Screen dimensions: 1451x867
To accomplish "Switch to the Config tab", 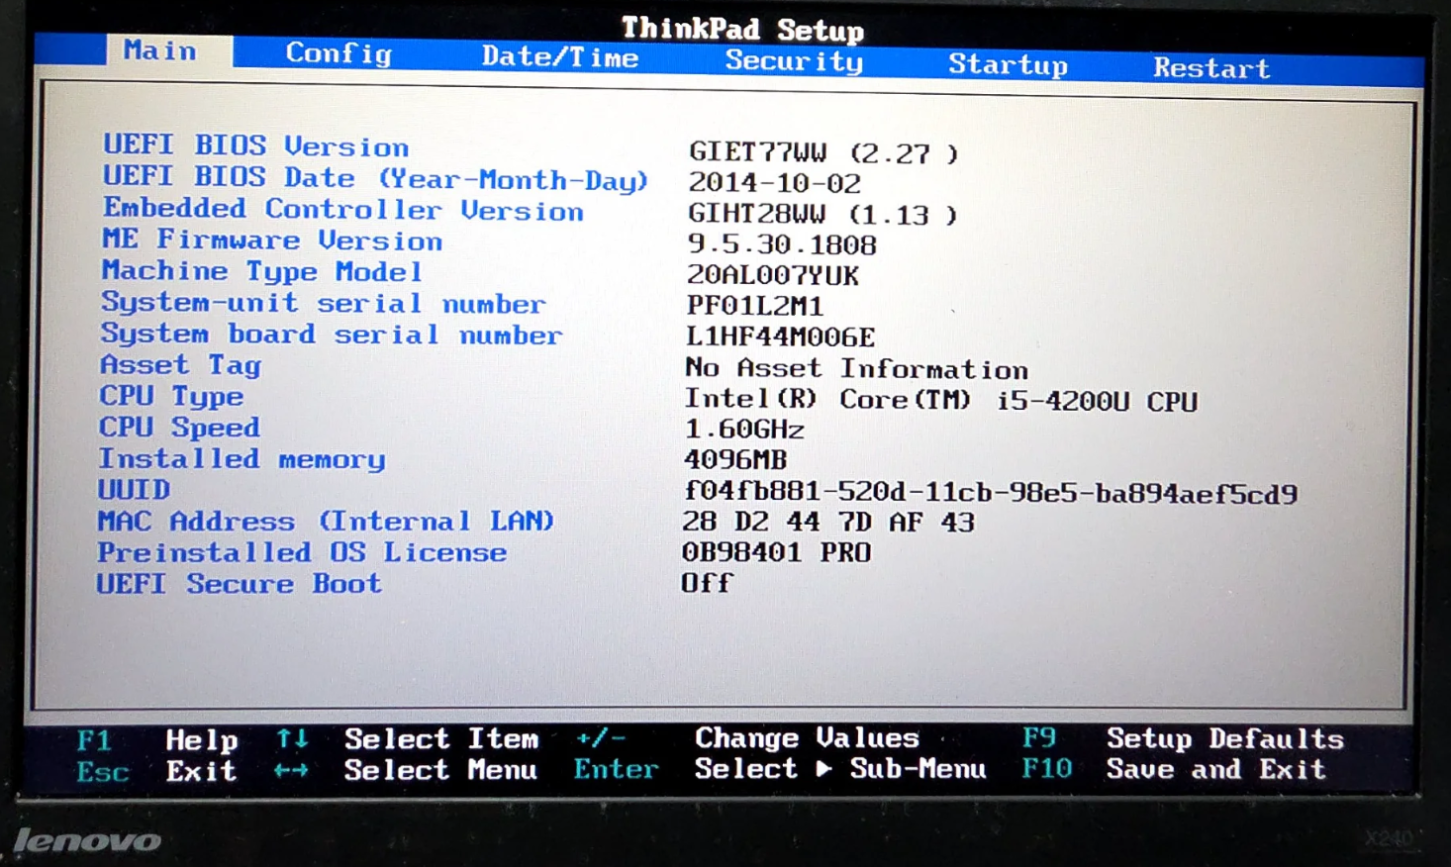I will click(x=339, y=53).
